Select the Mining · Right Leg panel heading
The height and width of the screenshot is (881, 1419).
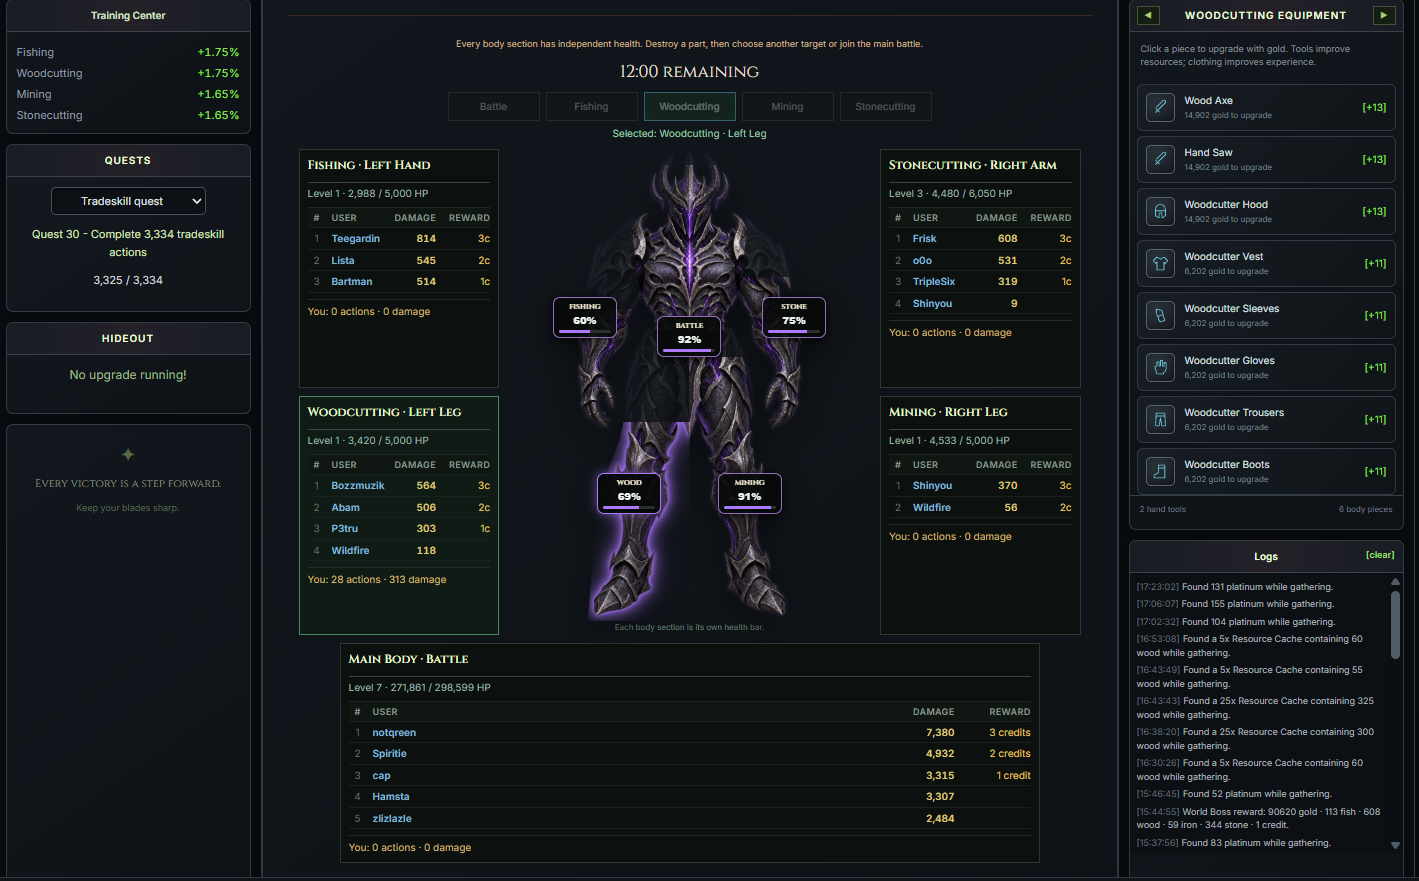click(948, 412)
